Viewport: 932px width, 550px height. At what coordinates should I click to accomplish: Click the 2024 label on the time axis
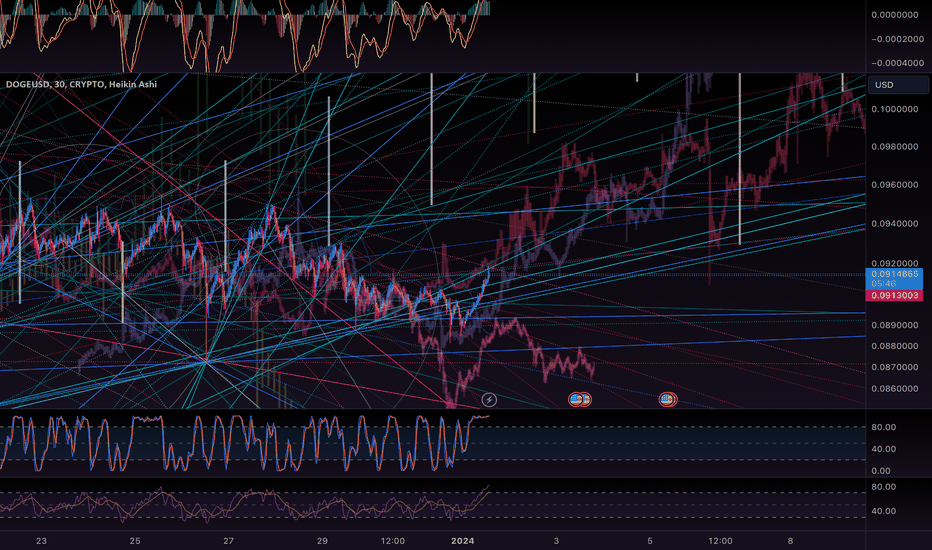point(462,540)
